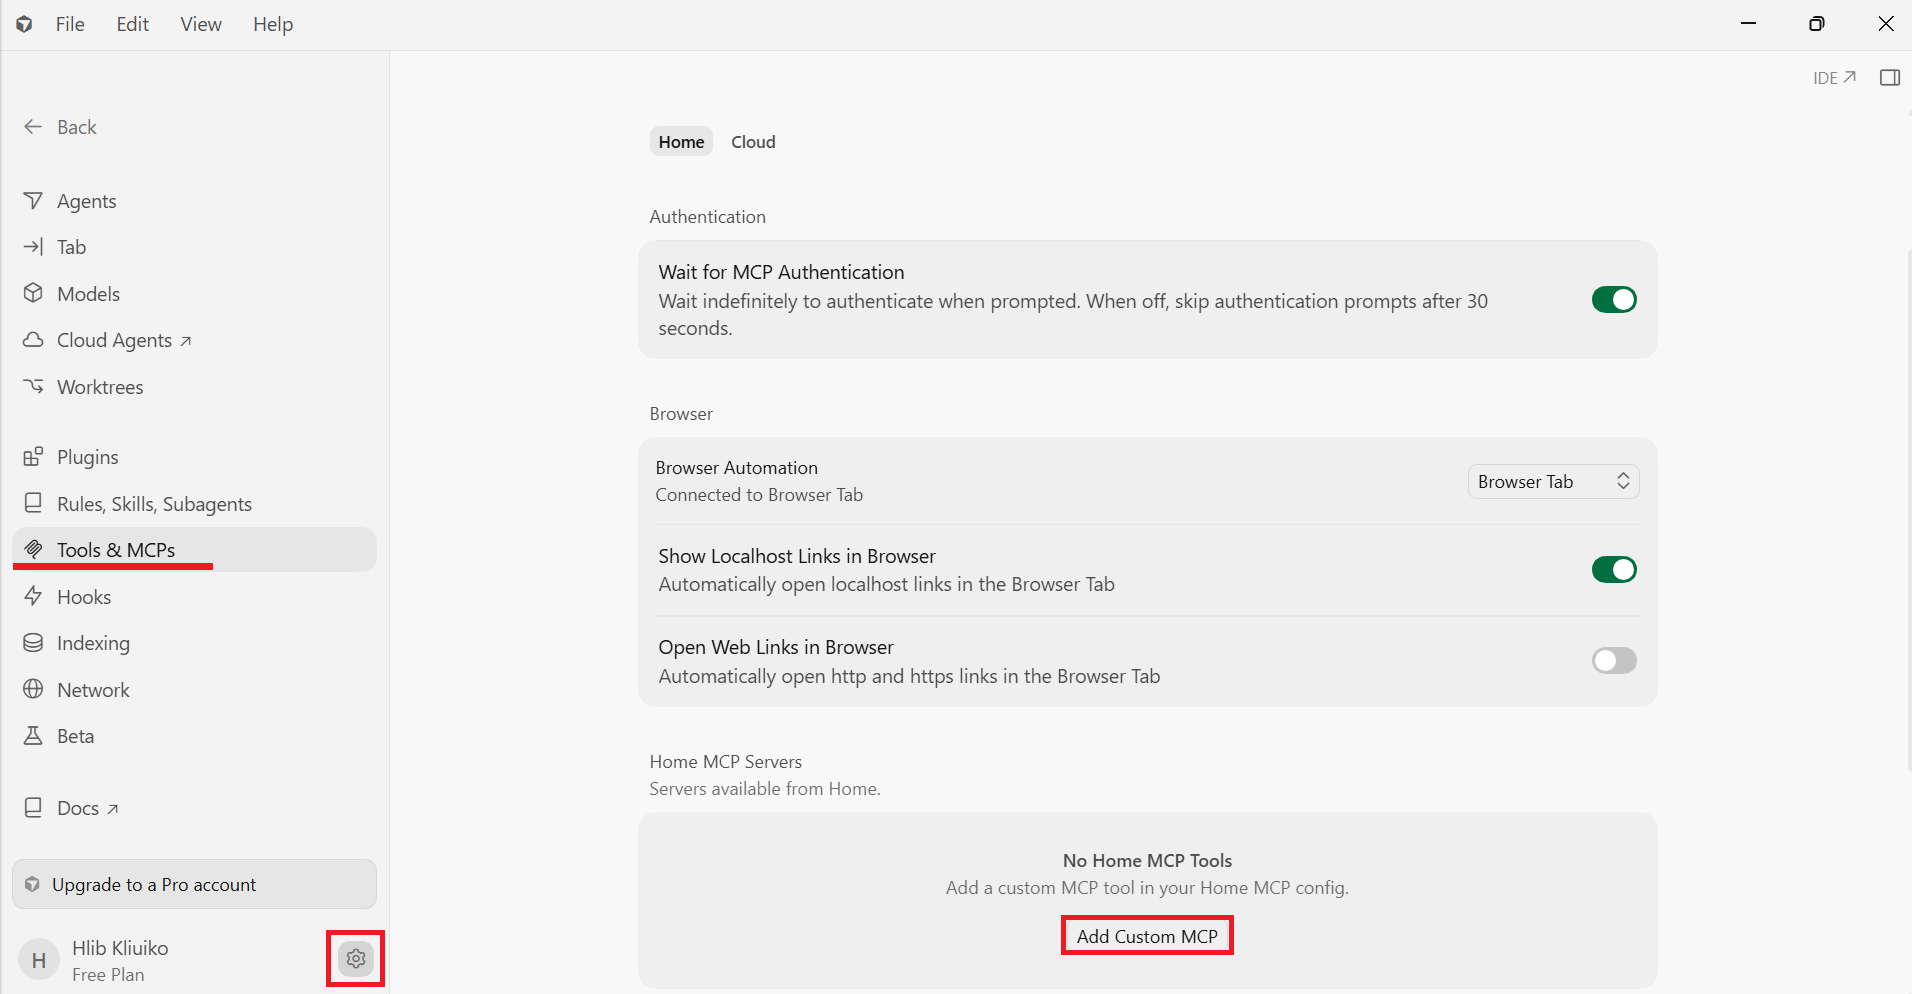Click the Home MCP Servers heading
1912x994 pixels.
pyautogui.click(x=725, y=762)
